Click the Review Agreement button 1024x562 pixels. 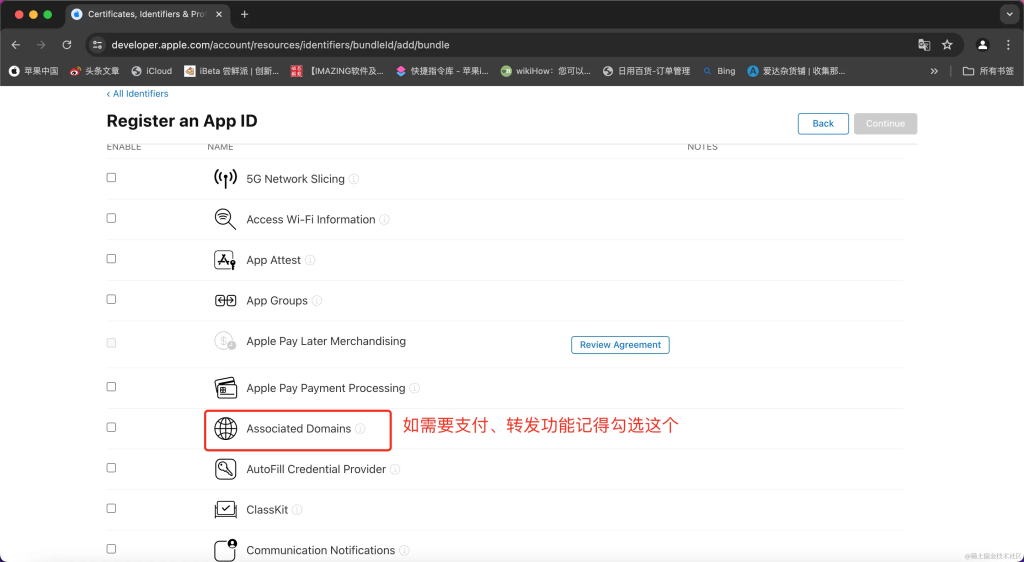(620, 345)
